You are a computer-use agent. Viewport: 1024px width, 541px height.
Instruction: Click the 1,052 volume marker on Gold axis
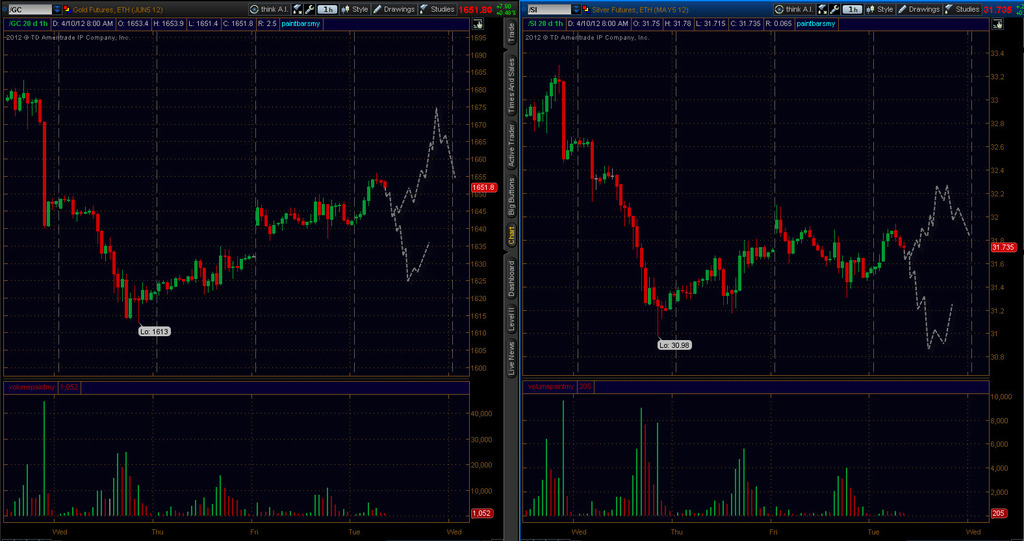tap(481, 514)
